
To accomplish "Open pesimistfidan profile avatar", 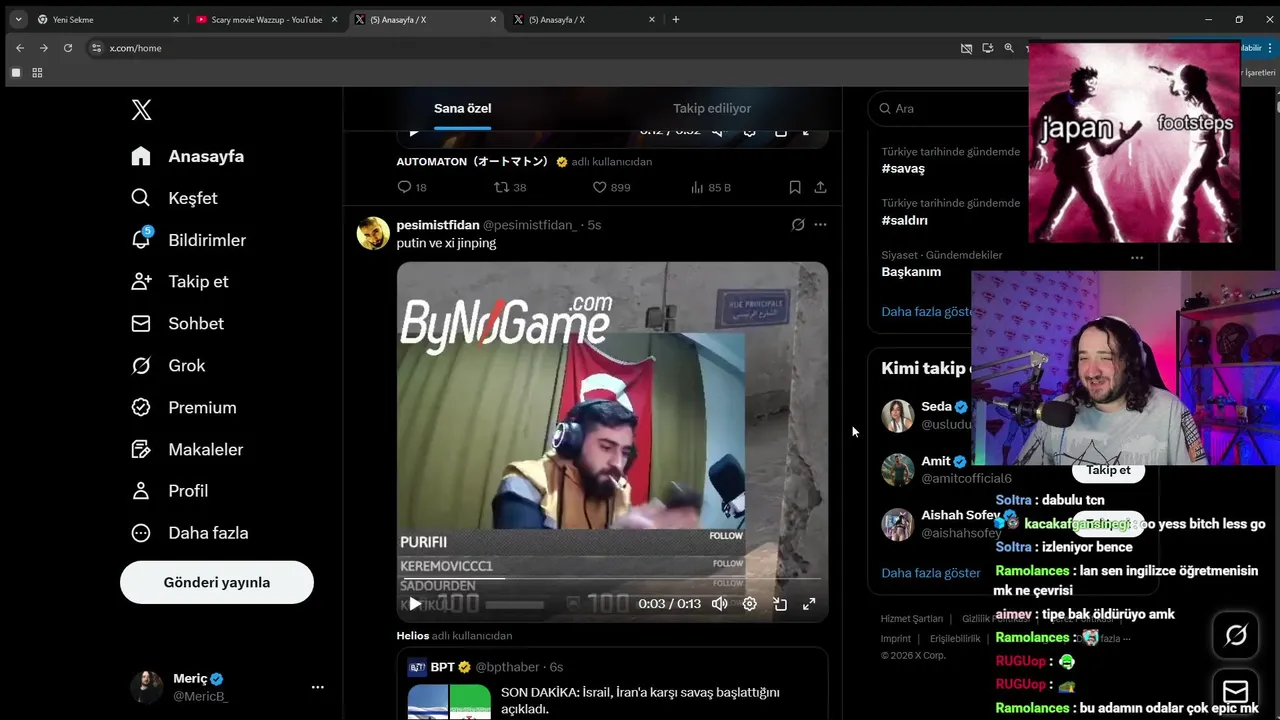I will point(373,233).
